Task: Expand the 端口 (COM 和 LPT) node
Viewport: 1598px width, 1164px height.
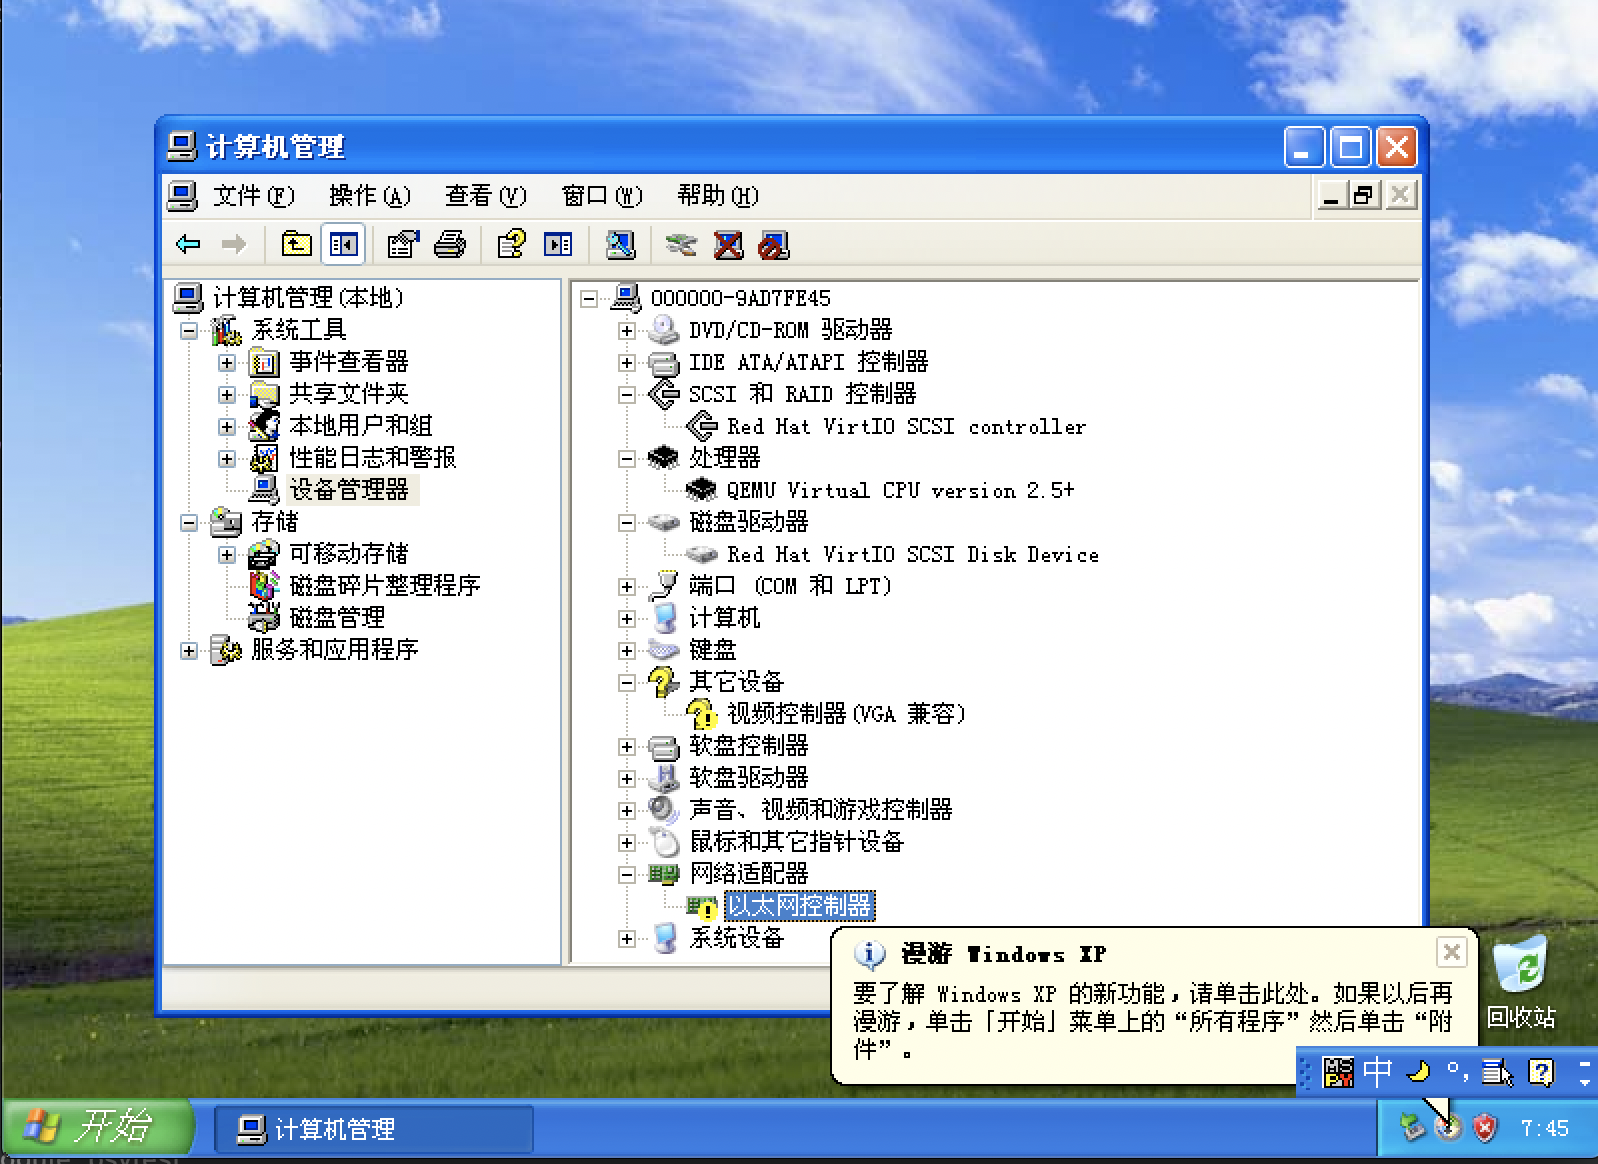Action: click(x=627, y=586)
